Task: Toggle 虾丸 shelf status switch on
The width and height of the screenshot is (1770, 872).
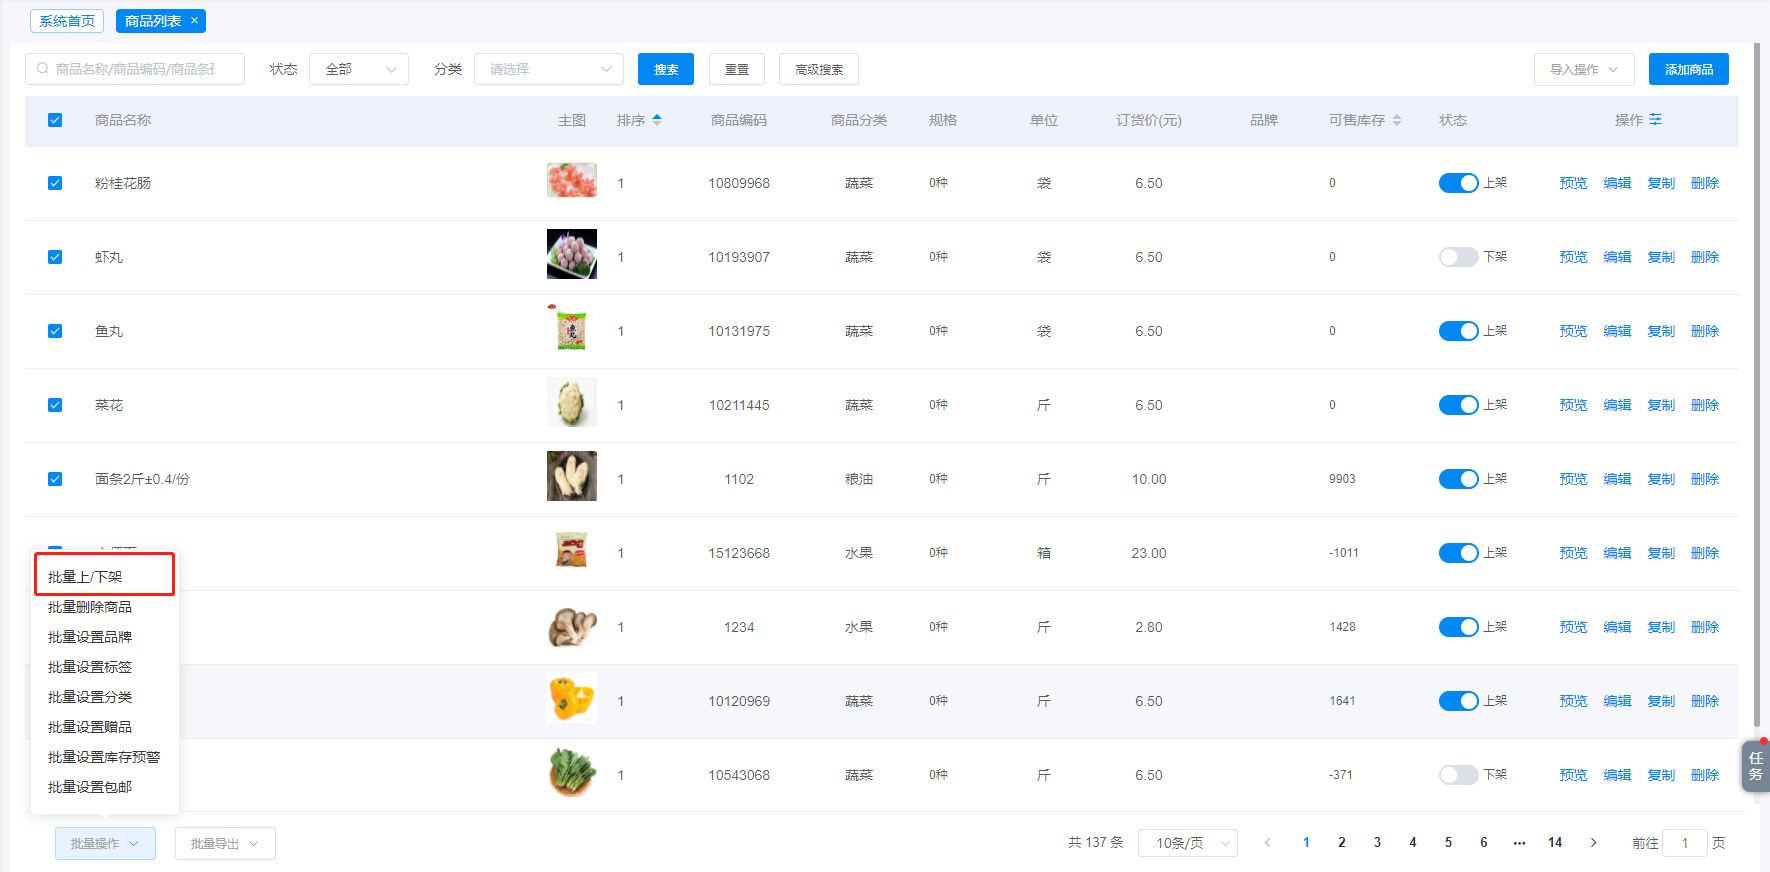Action: point(1458,257)
